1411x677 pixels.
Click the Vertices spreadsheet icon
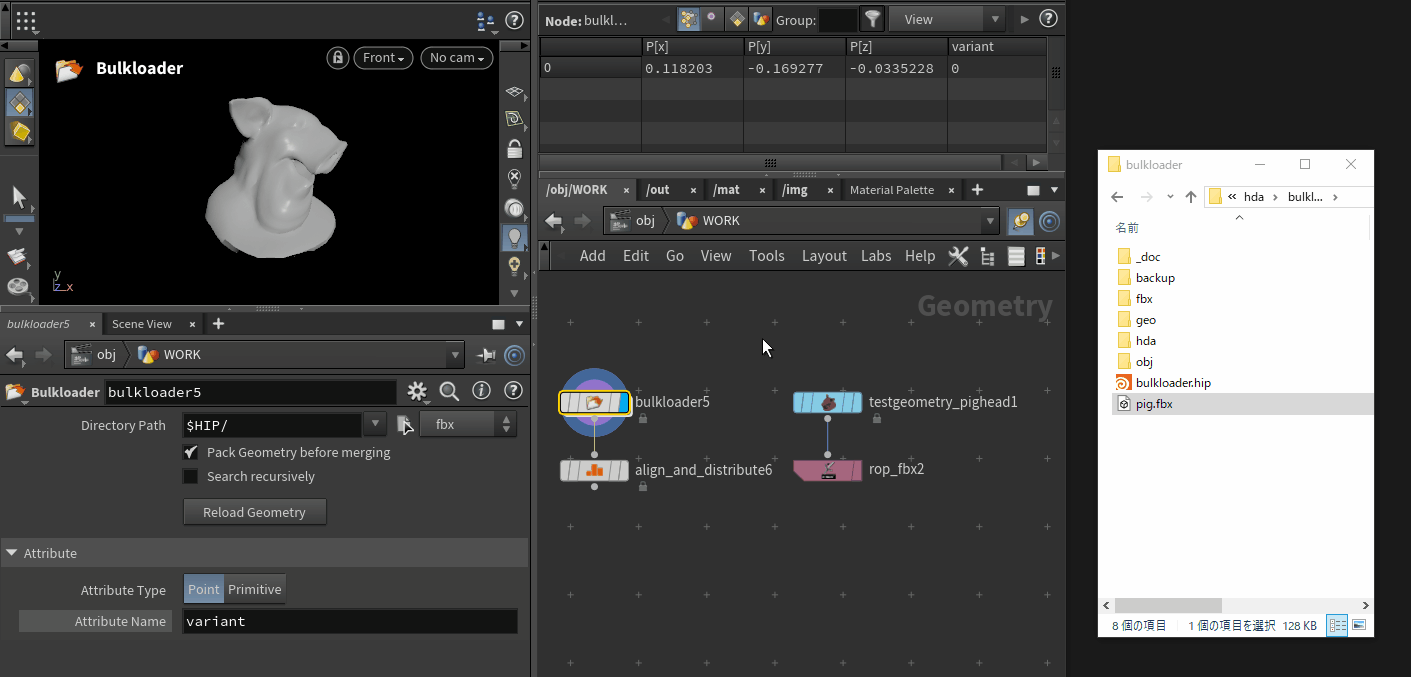point(712,18)
